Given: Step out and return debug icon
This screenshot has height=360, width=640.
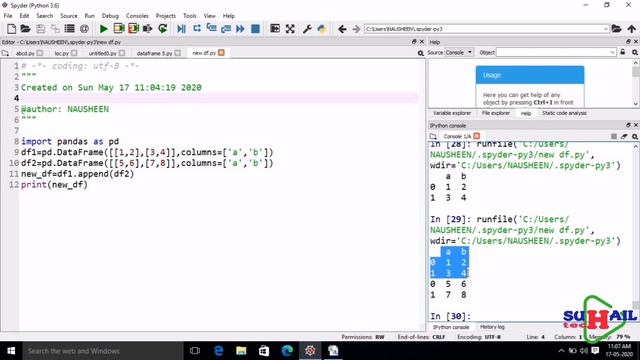Looking at the screenshot, I should point(226,29).
